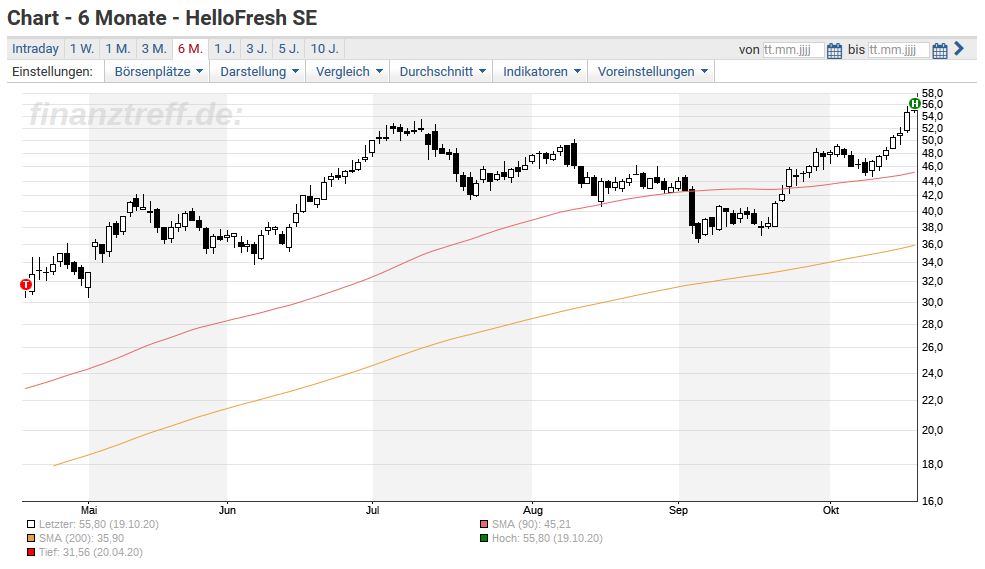Expand the Börsenplätze dropdown
The width and height of the screenshot is (985, 569).
coord(158,72)
